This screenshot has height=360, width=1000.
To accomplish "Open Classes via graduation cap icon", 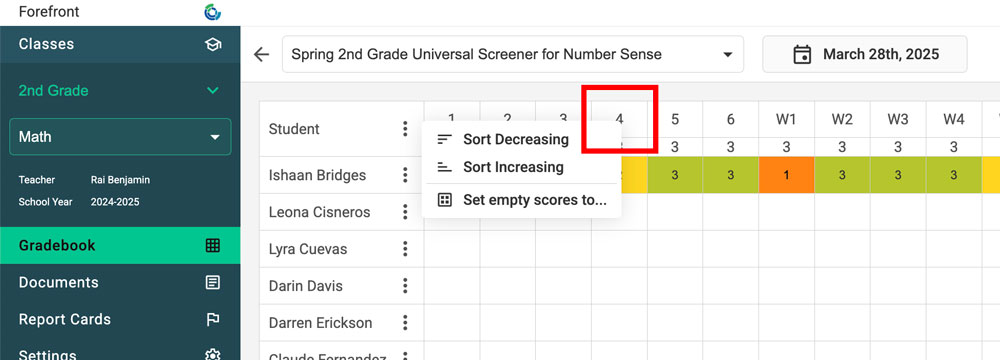I will click(x=212, y=44).
